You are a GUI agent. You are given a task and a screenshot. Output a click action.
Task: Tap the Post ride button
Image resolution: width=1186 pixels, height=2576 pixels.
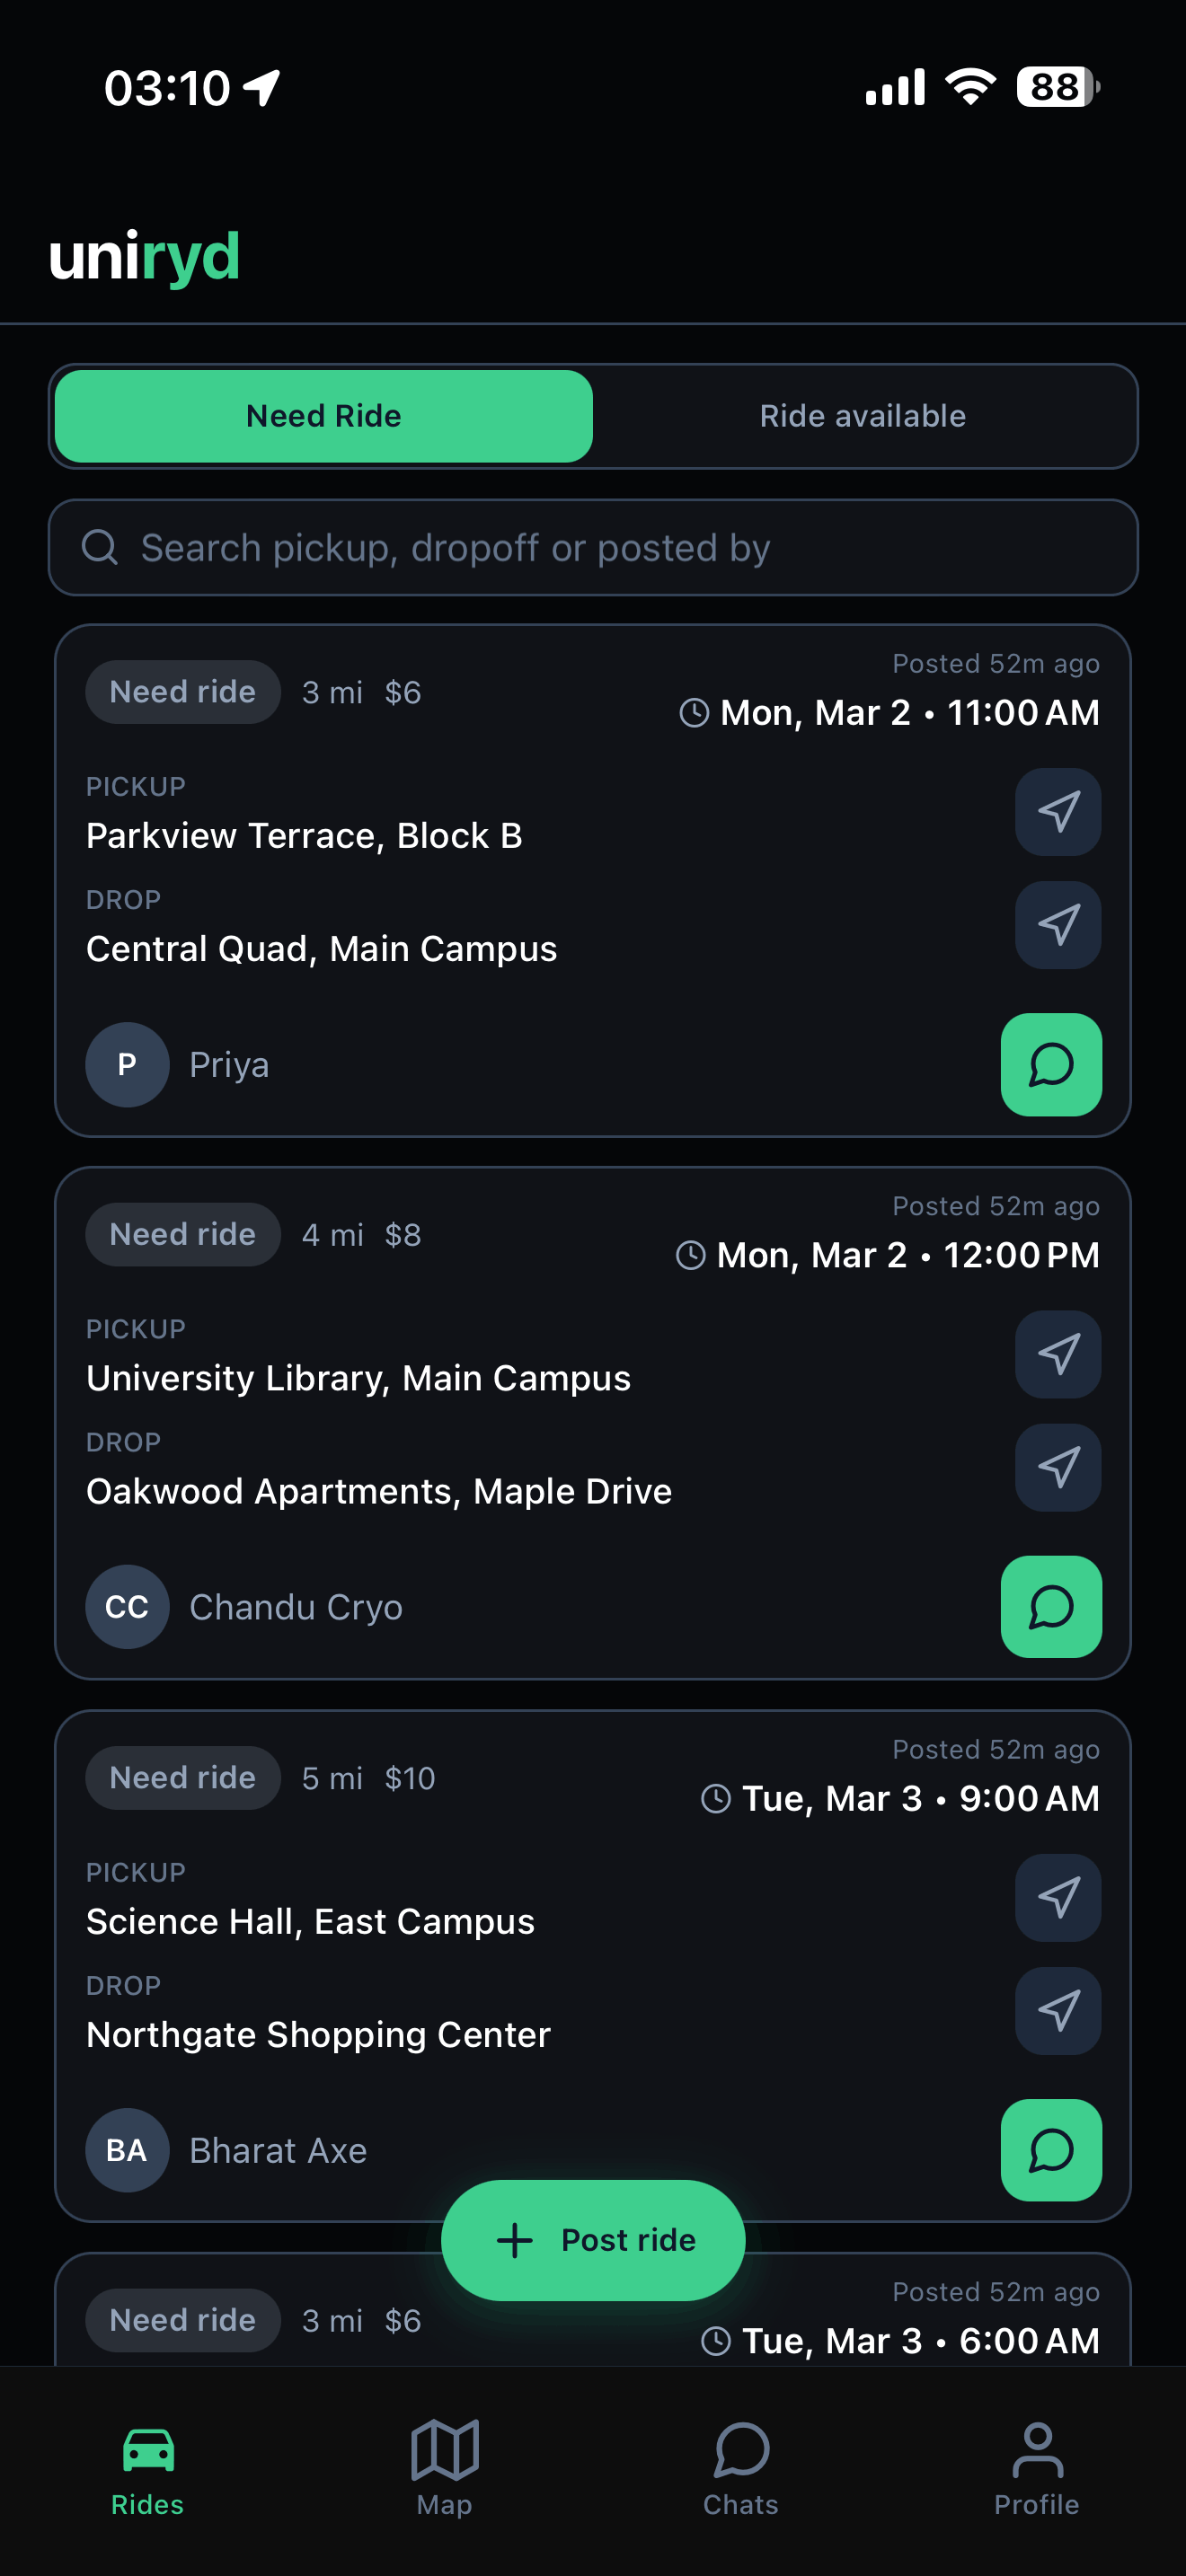pos(593,2240)
